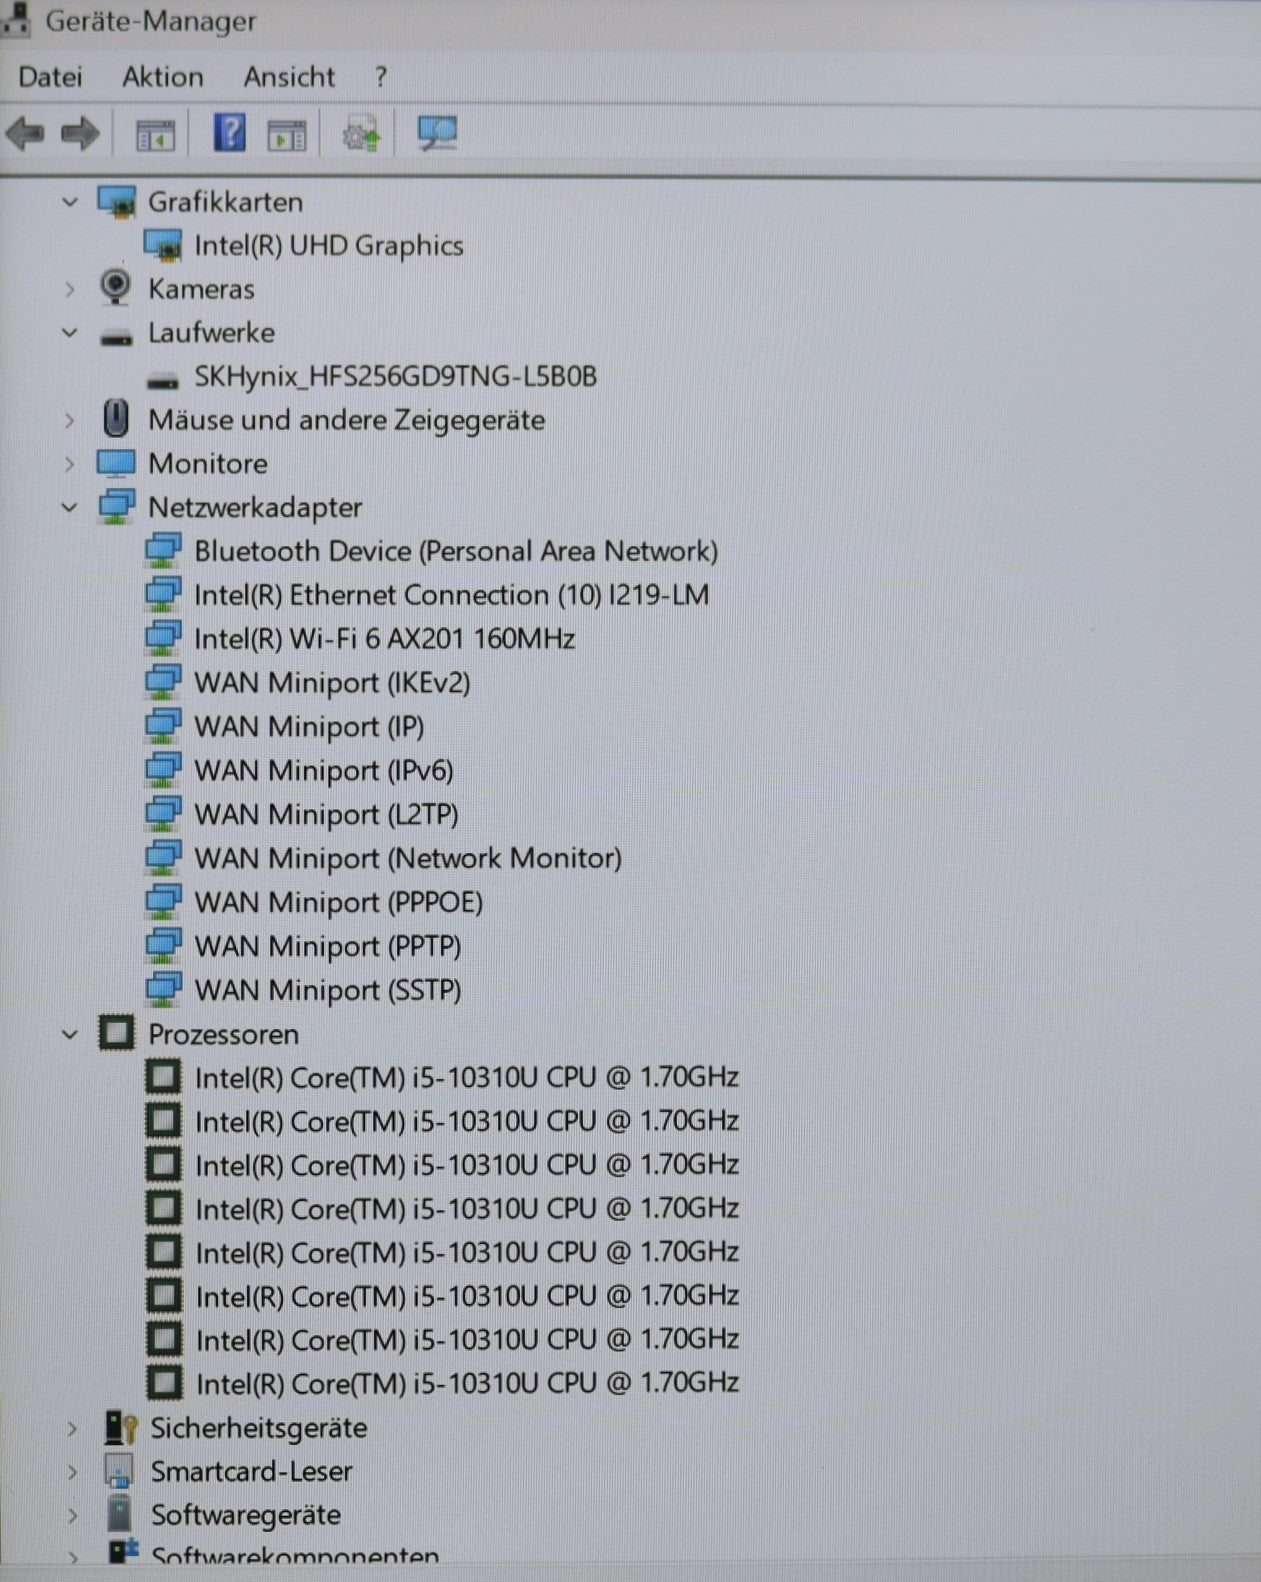Viewport: 1261px width, 1582px height.
Task: Click the Update driver toolbar icon
Action: pos(361,133)
